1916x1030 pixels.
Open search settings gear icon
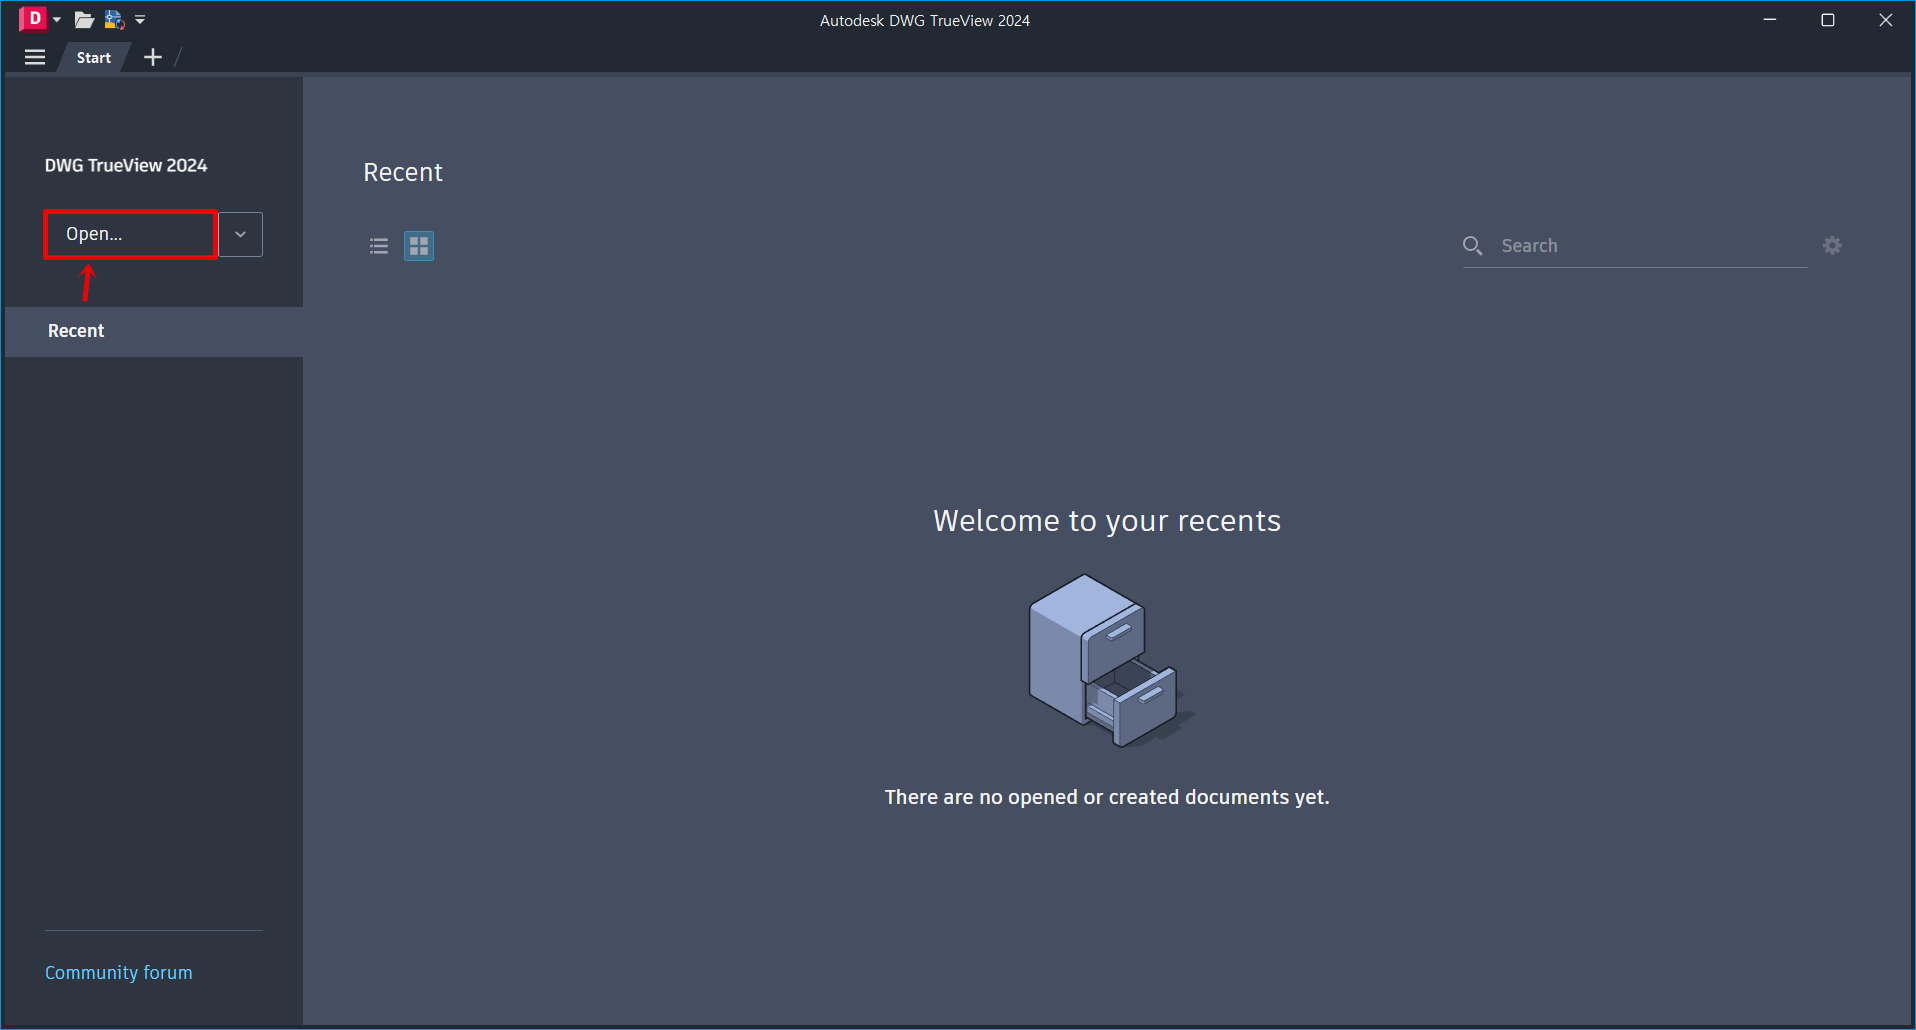tap(1832, 246)
